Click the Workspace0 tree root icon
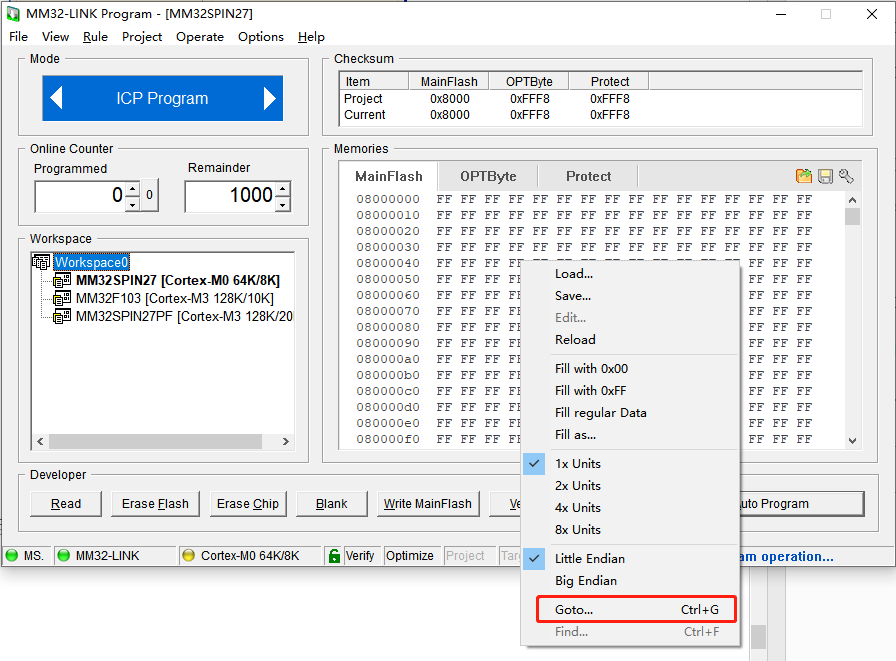The width and height of the screenshot is (896, 661). (41, 262)
